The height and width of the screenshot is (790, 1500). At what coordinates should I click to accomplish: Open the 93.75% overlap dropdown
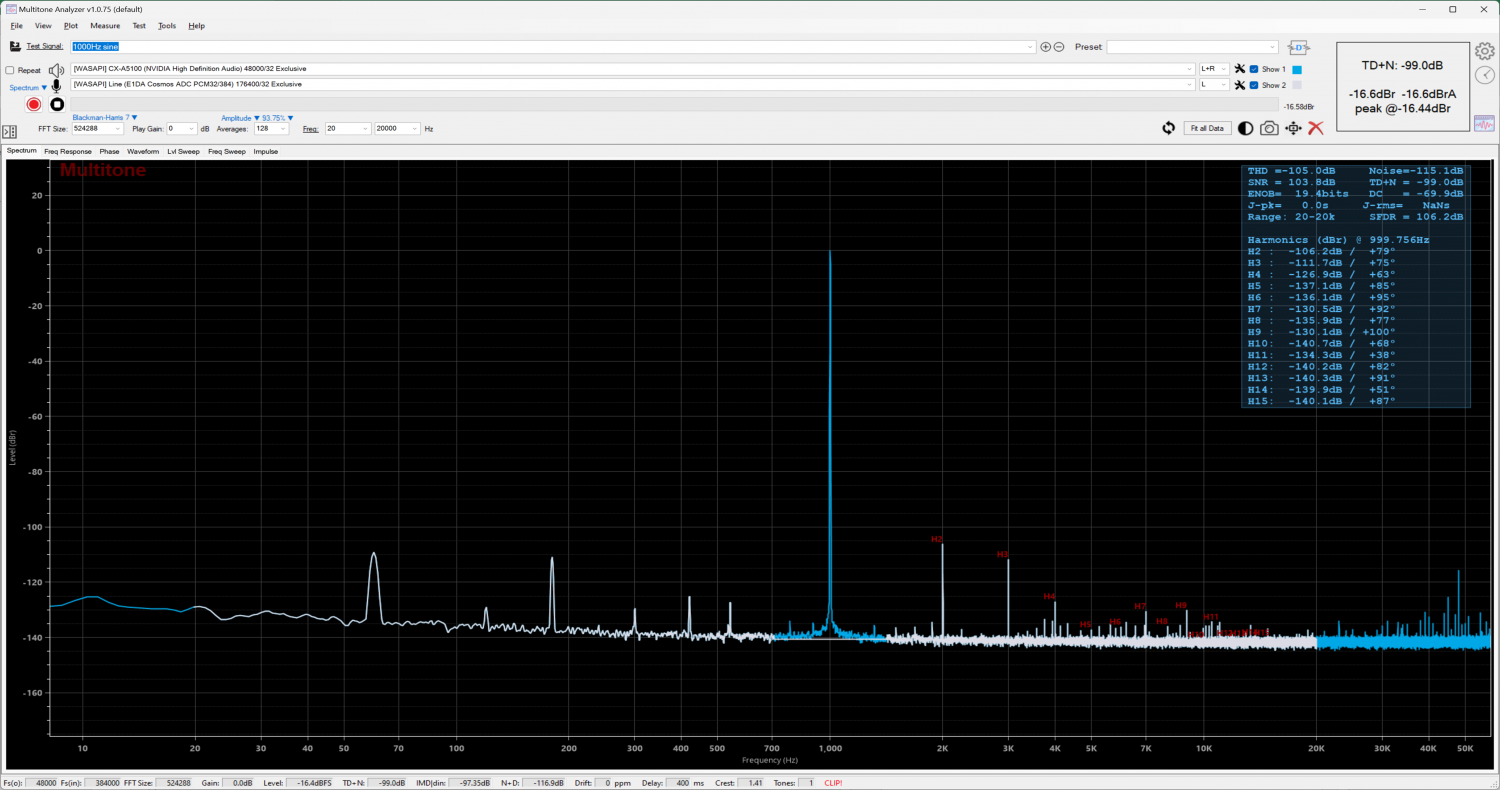(x=278, y=118)
